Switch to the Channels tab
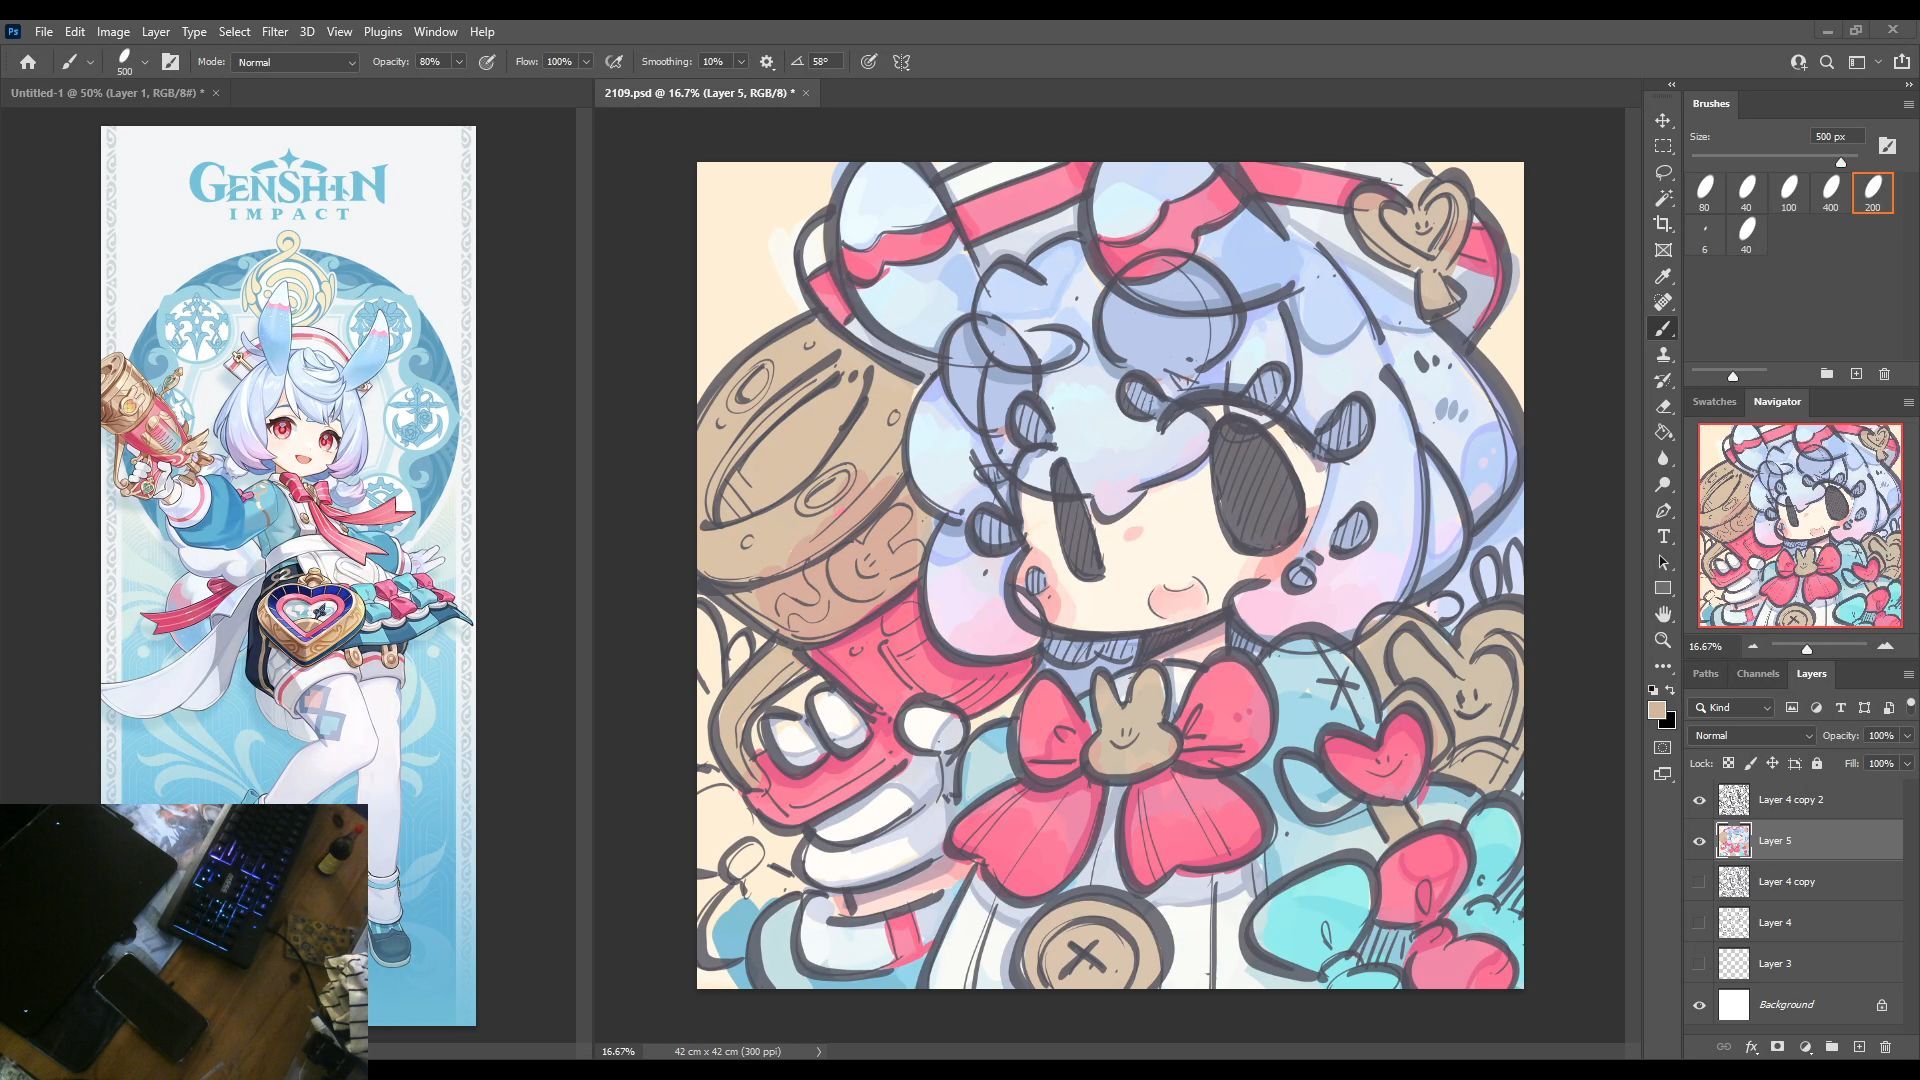Screen dimensions: 1920x1080 tap(1757, 673)
